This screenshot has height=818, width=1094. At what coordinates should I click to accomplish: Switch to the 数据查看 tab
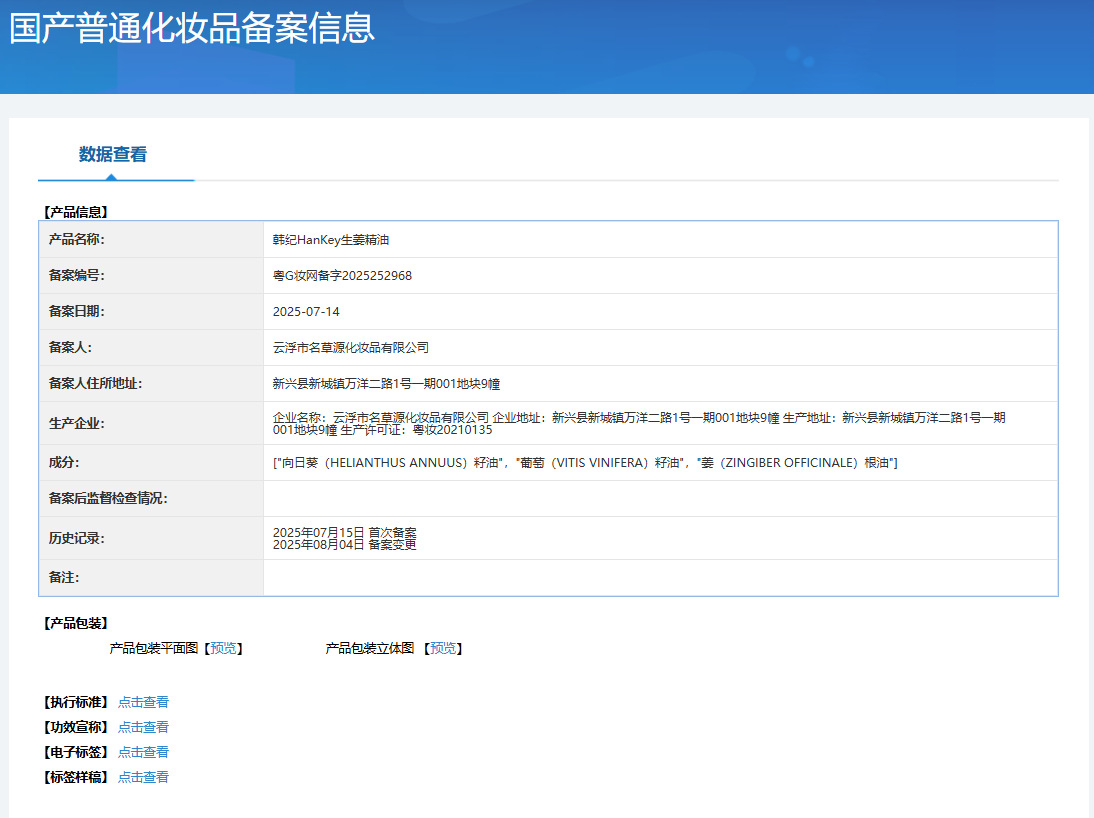tap(112, 154)
